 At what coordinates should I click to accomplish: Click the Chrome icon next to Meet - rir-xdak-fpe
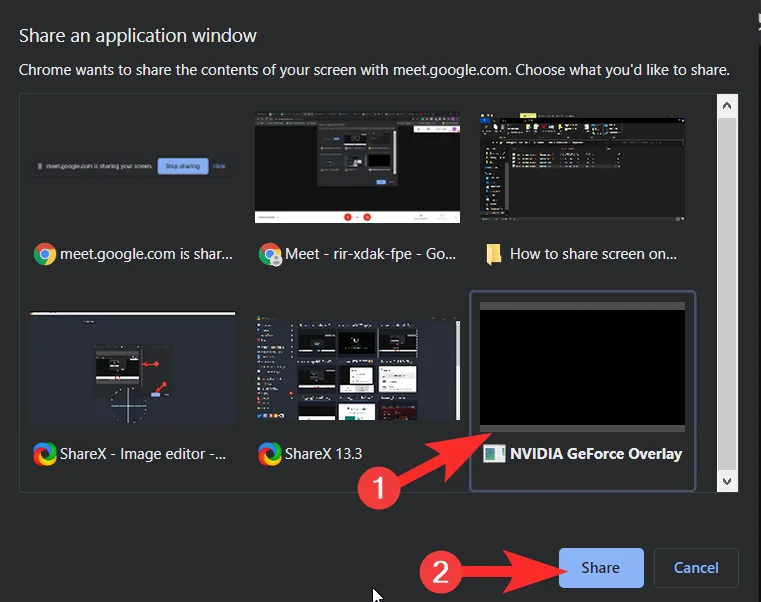[x=269, y=254]
